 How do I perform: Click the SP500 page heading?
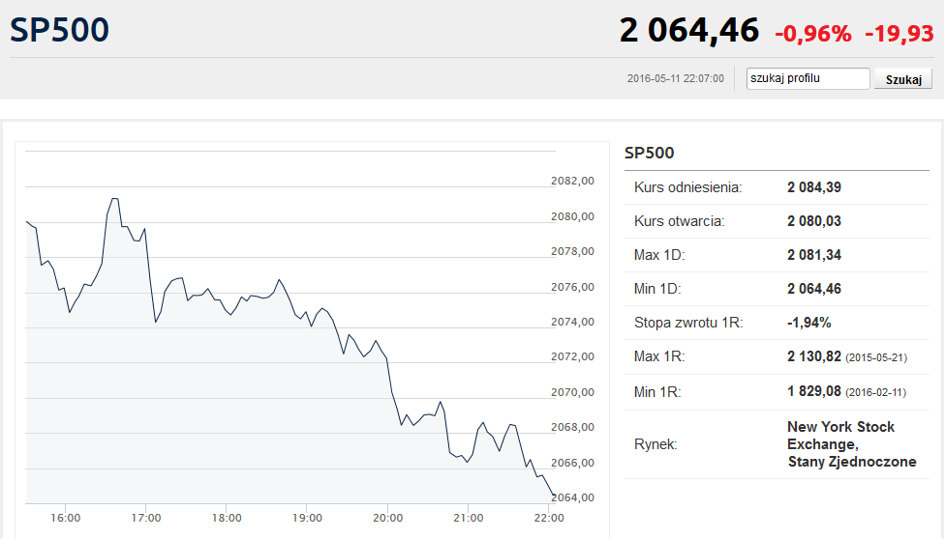[x=60, y=30]
